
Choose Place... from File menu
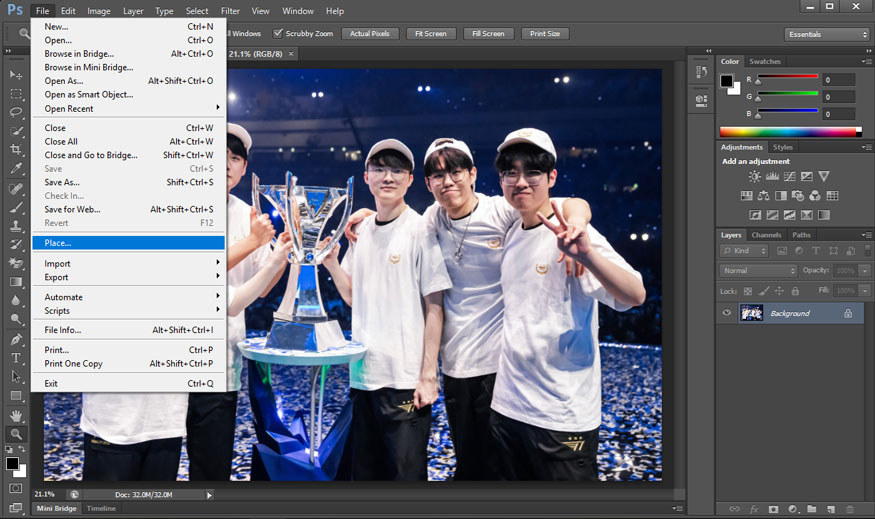(x=128, y=243)
